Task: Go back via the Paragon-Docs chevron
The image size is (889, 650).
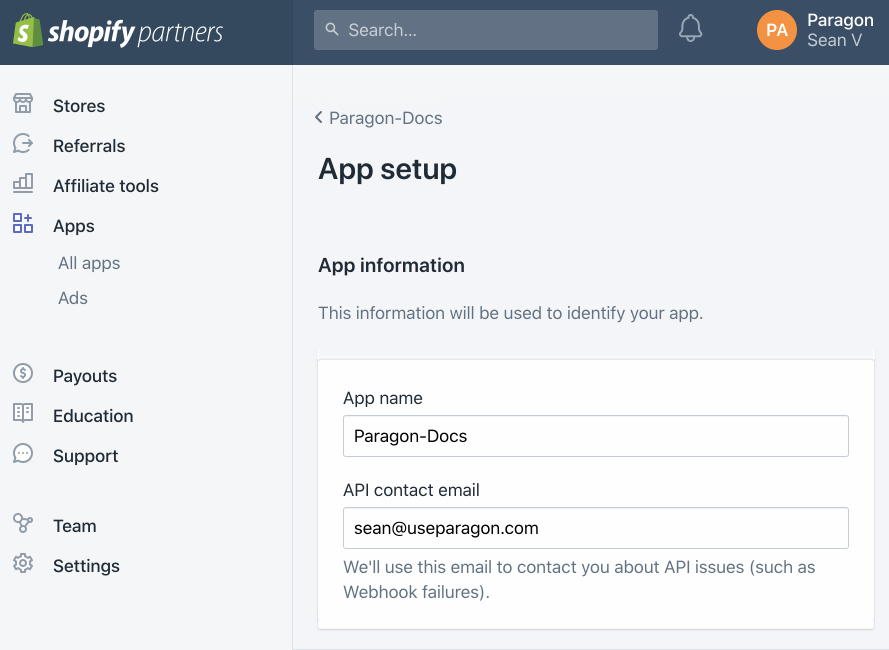Action: click(319, 117)
